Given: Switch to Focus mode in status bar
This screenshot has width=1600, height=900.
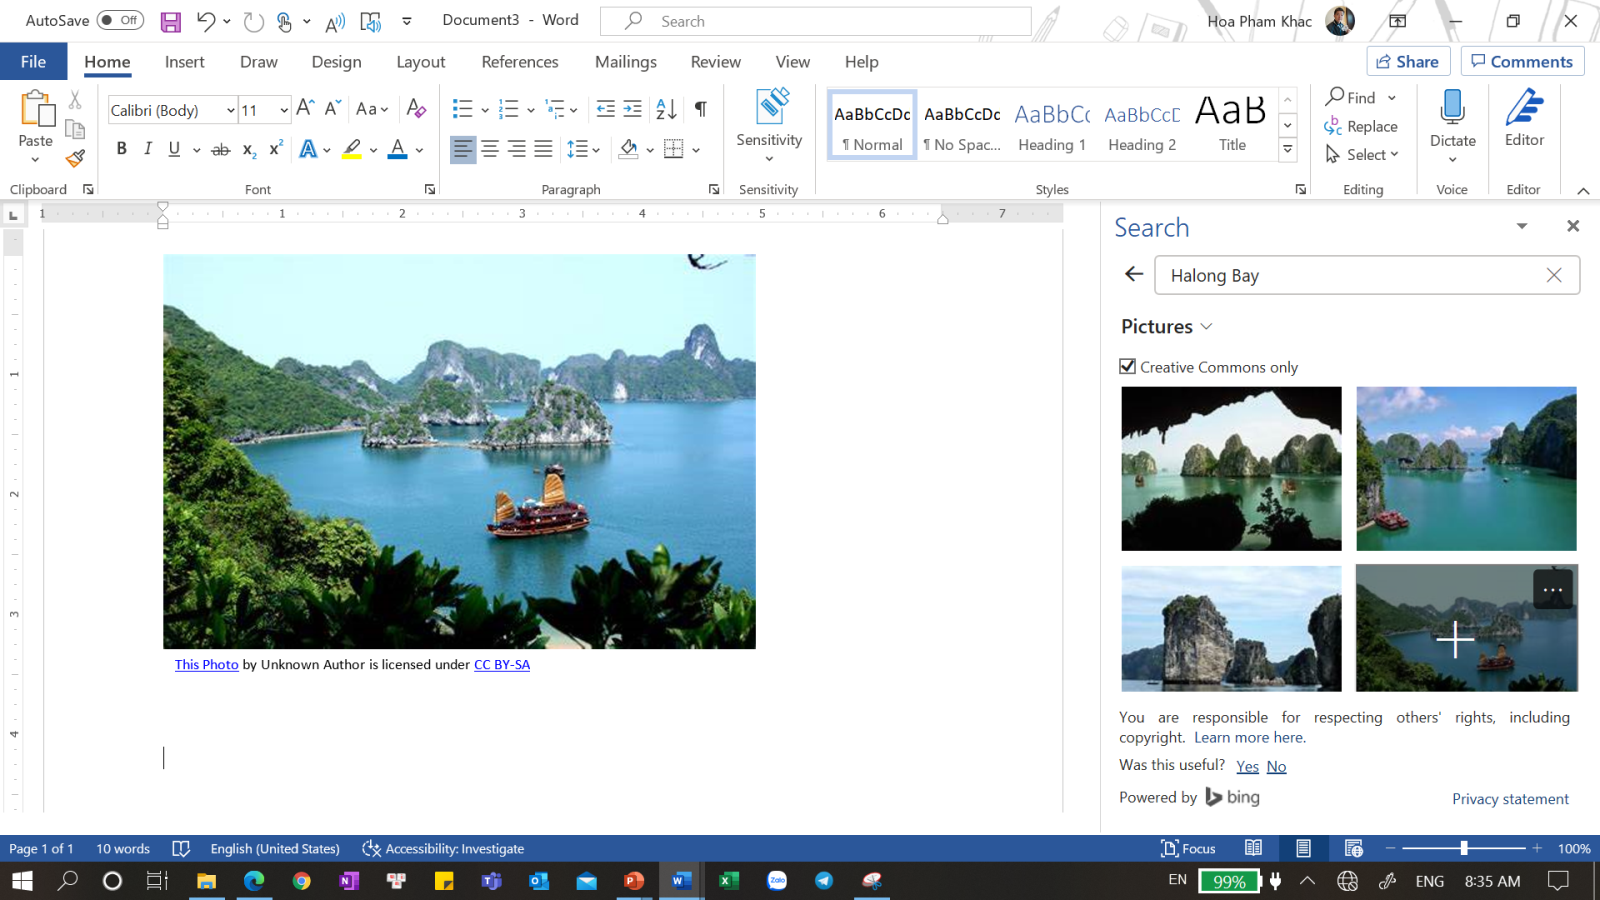Looking at the screenshot, I should [1188, 849].
